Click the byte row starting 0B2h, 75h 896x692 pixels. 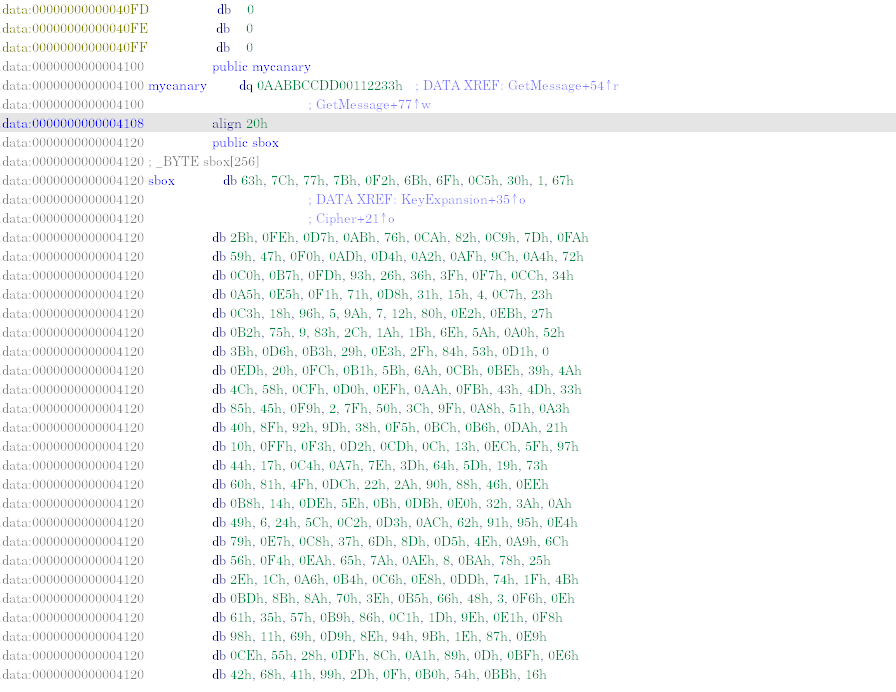(x=388, y=333)
